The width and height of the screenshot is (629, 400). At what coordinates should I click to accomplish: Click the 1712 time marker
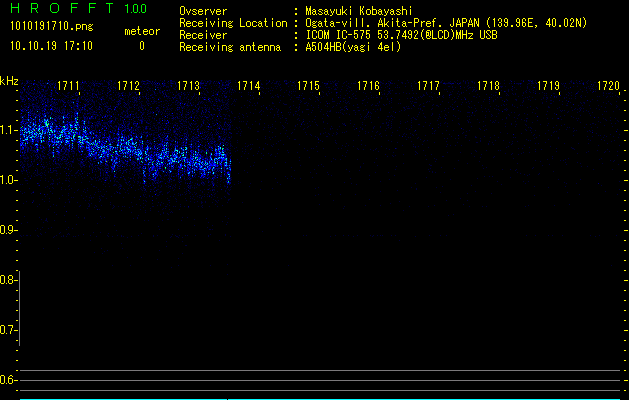128,86
